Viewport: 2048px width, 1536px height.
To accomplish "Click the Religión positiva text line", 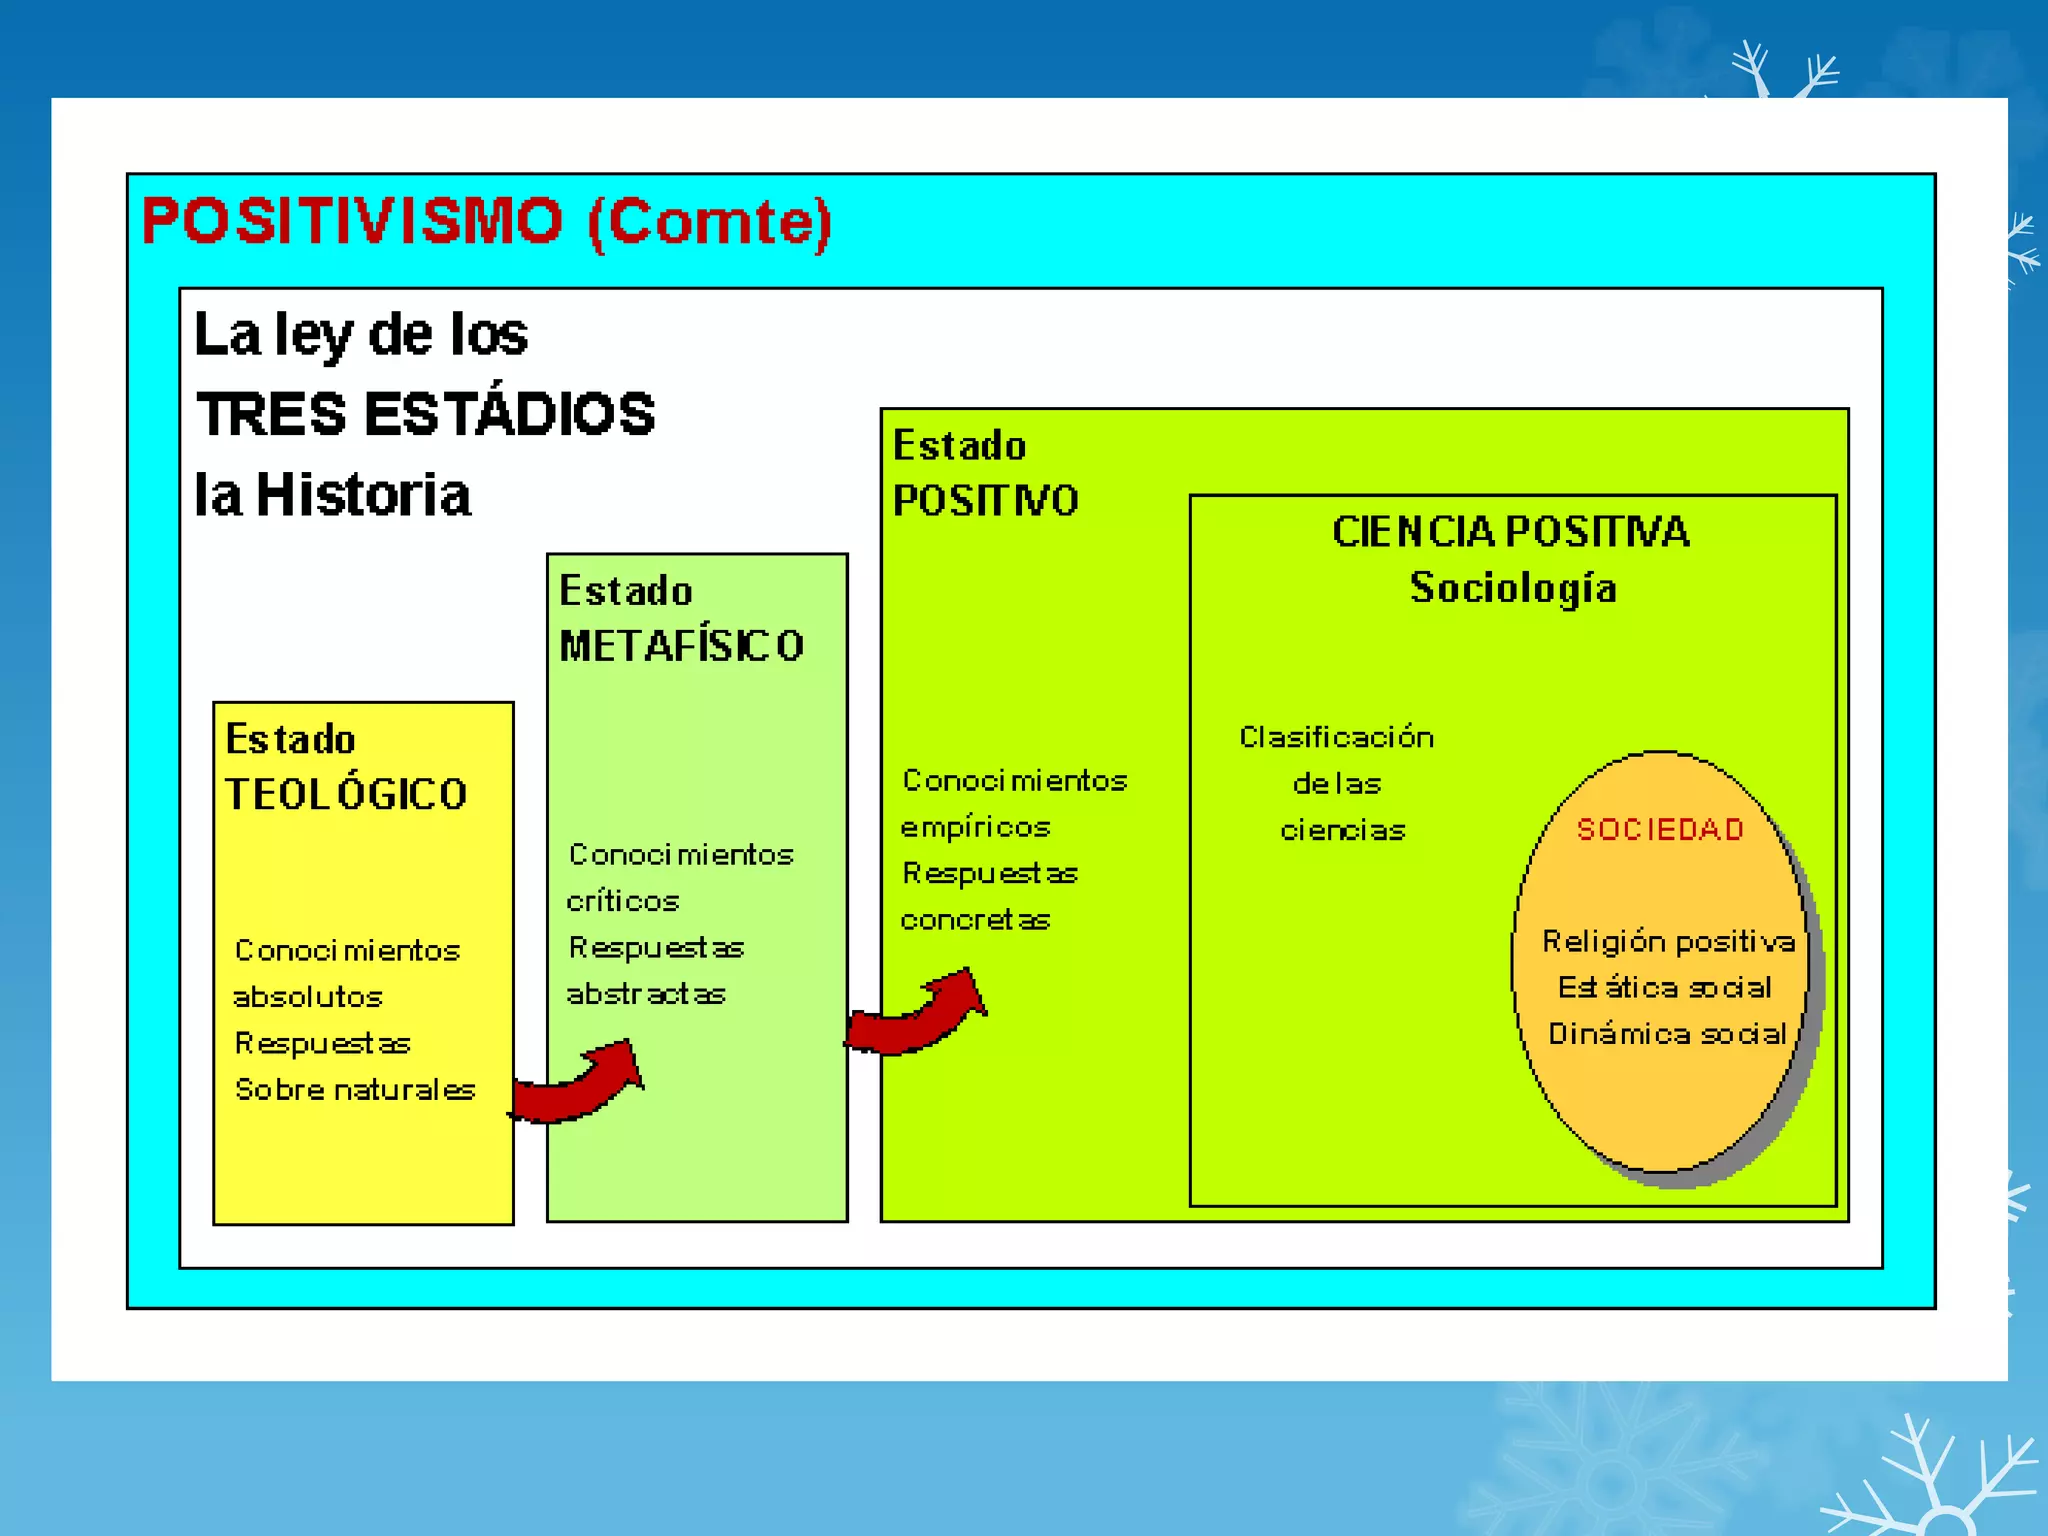I will click(1668, 941).
